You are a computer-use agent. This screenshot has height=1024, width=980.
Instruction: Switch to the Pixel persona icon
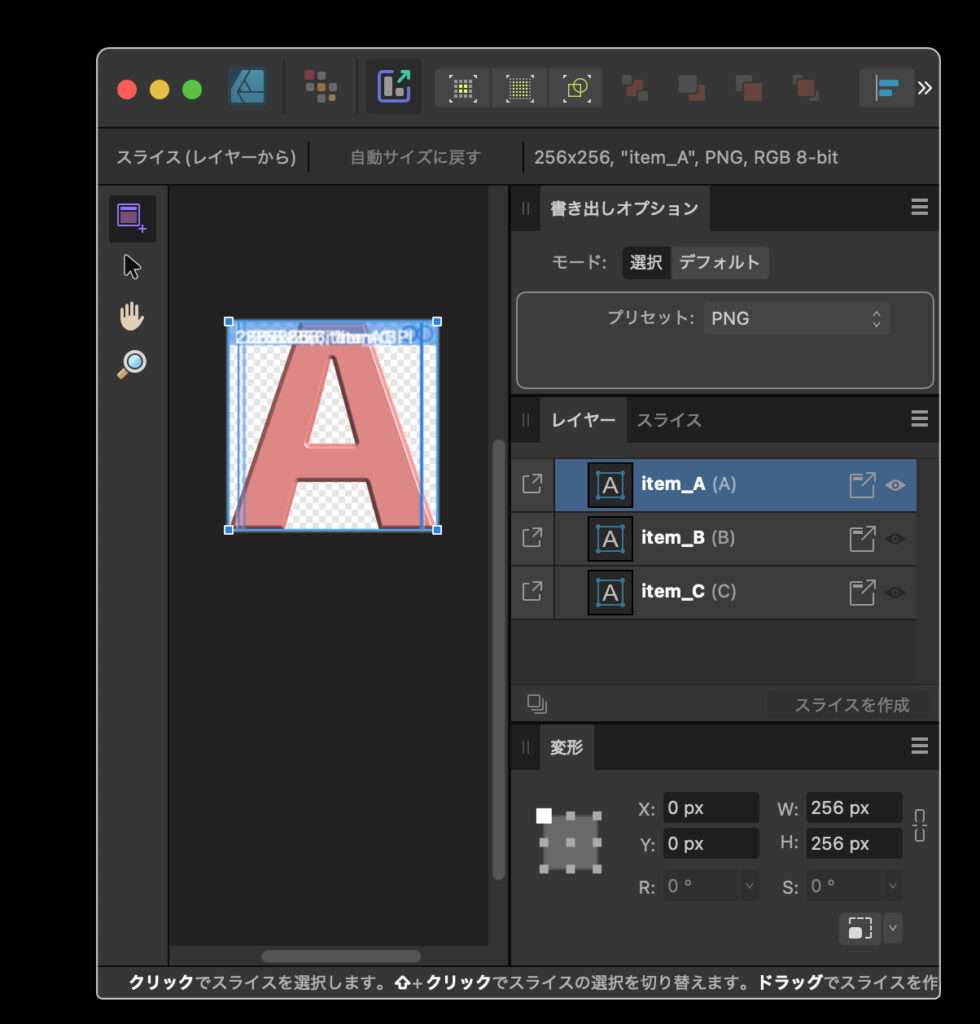pos(320,88)
